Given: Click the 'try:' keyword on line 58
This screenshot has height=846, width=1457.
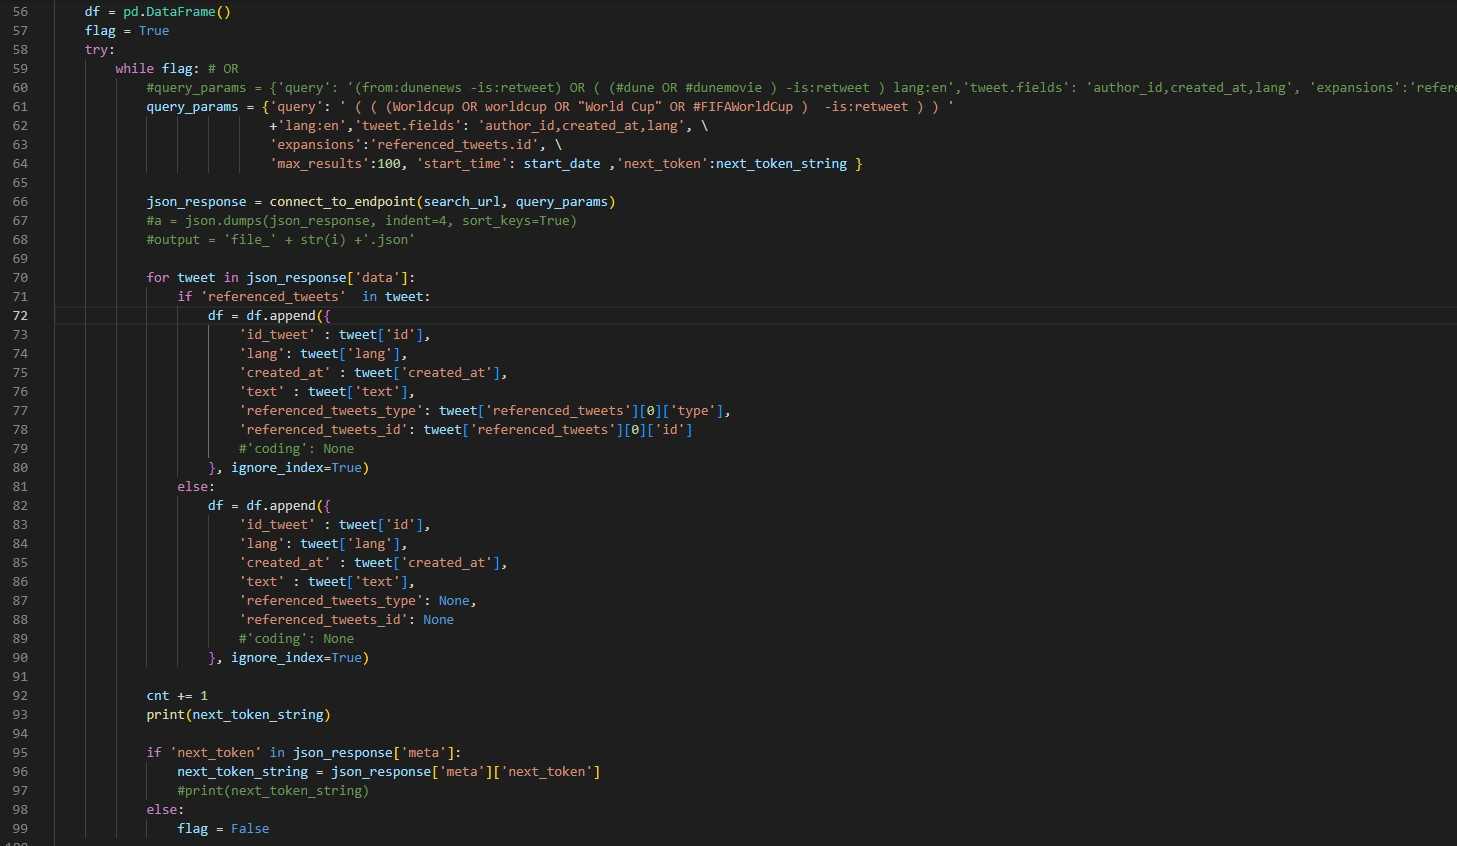Looking at the screenshot, I should [x=99, y=50].
